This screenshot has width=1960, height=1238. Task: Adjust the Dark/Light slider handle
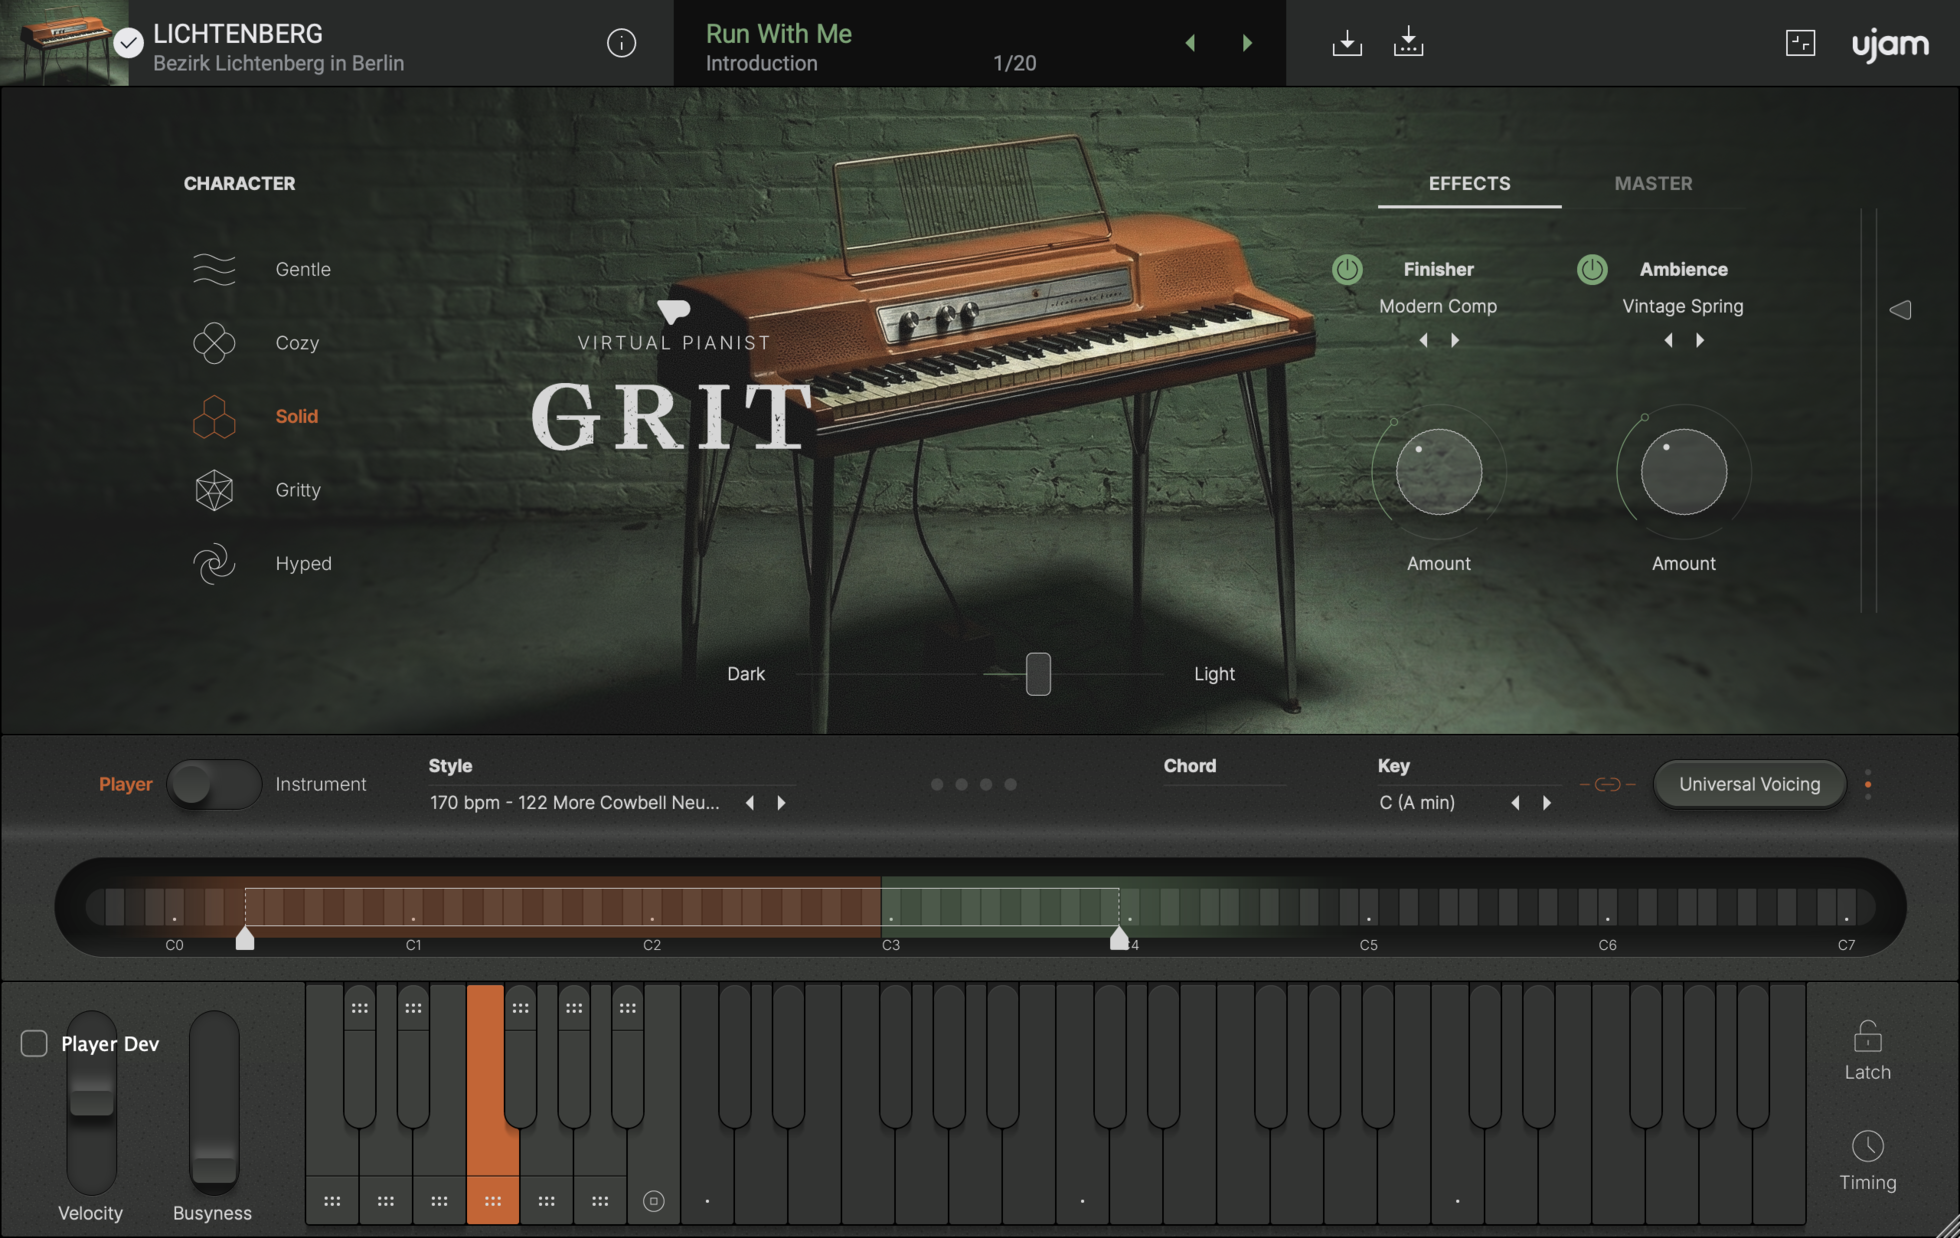point(1037,674)
